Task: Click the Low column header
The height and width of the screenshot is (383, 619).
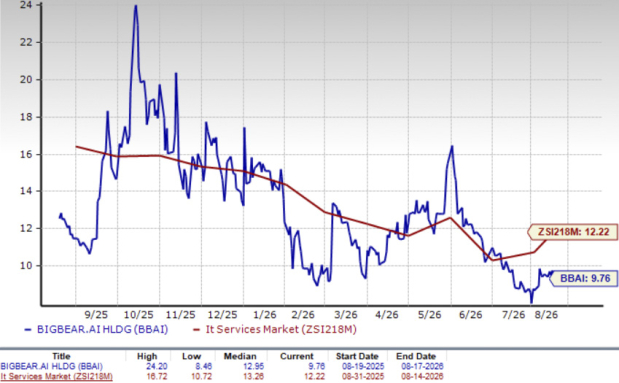Action: pyautogui.click(x=191, y=356)
